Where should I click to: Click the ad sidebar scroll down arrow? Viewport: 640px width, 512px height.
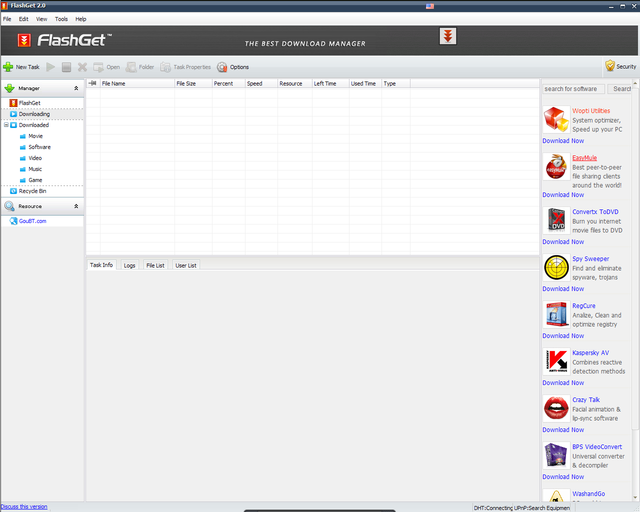tap(635, 497)
